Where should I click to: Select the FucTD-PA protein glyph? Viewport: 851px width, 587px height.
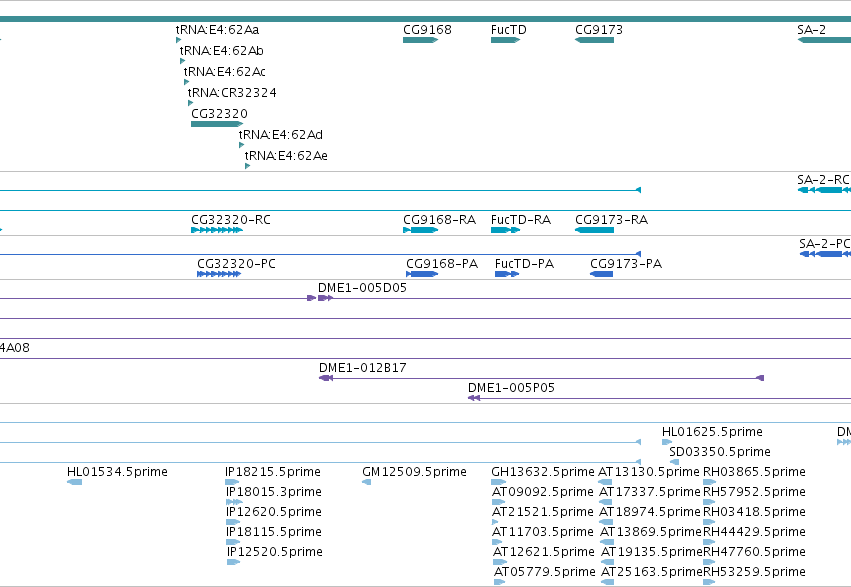click(x=507, y=274)
